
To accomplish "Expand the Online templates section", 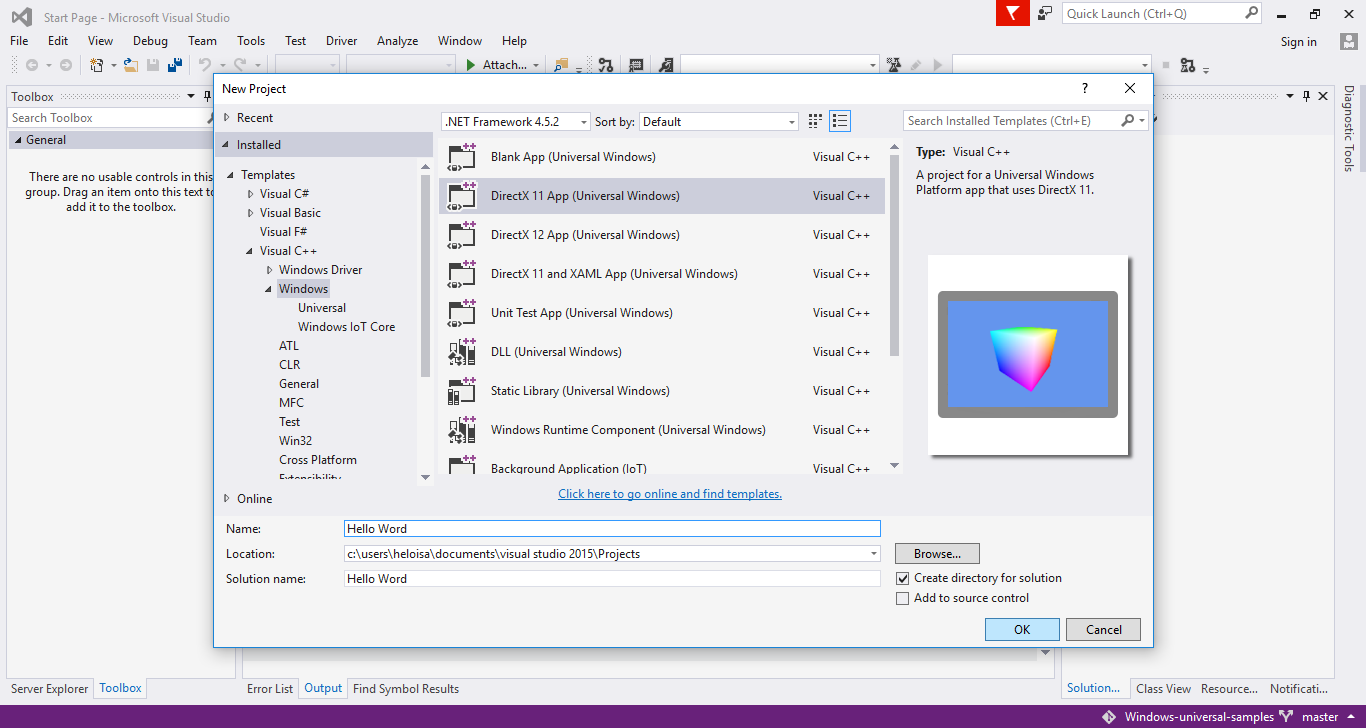I will pyautogui.click(x=227, y=499).
